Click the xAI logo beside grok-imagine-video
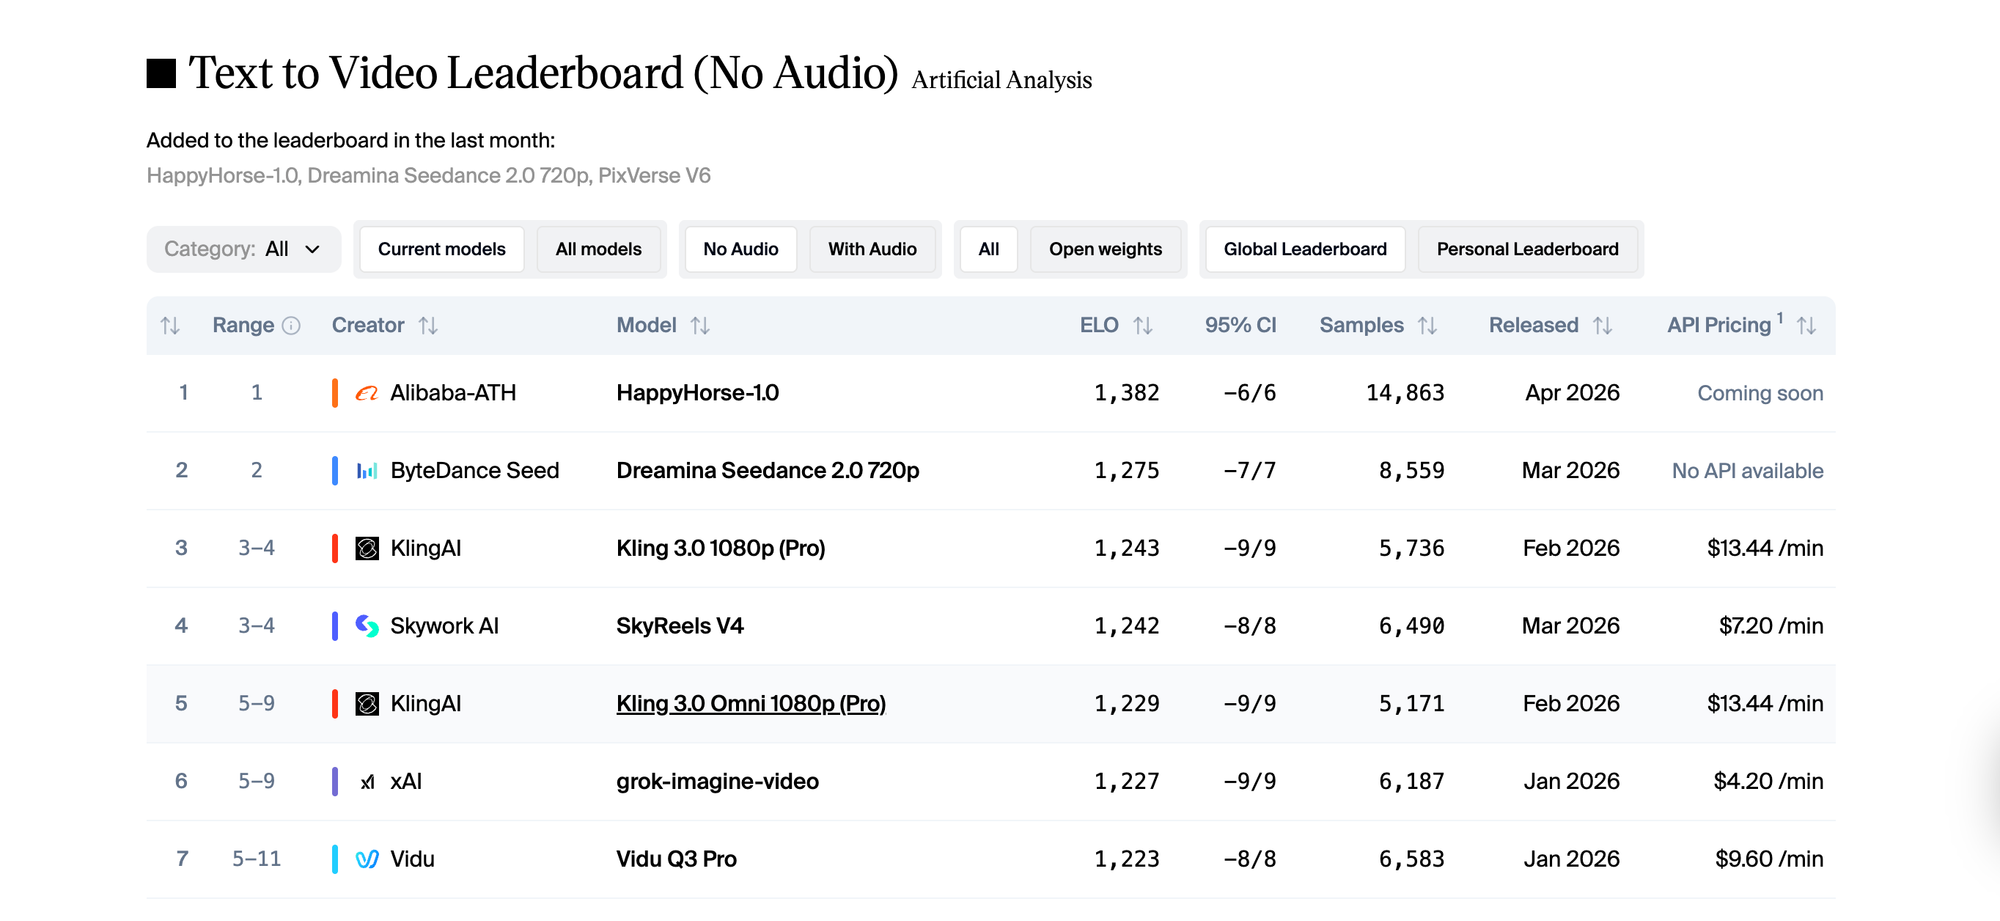2000x921 pixels. 366,781
